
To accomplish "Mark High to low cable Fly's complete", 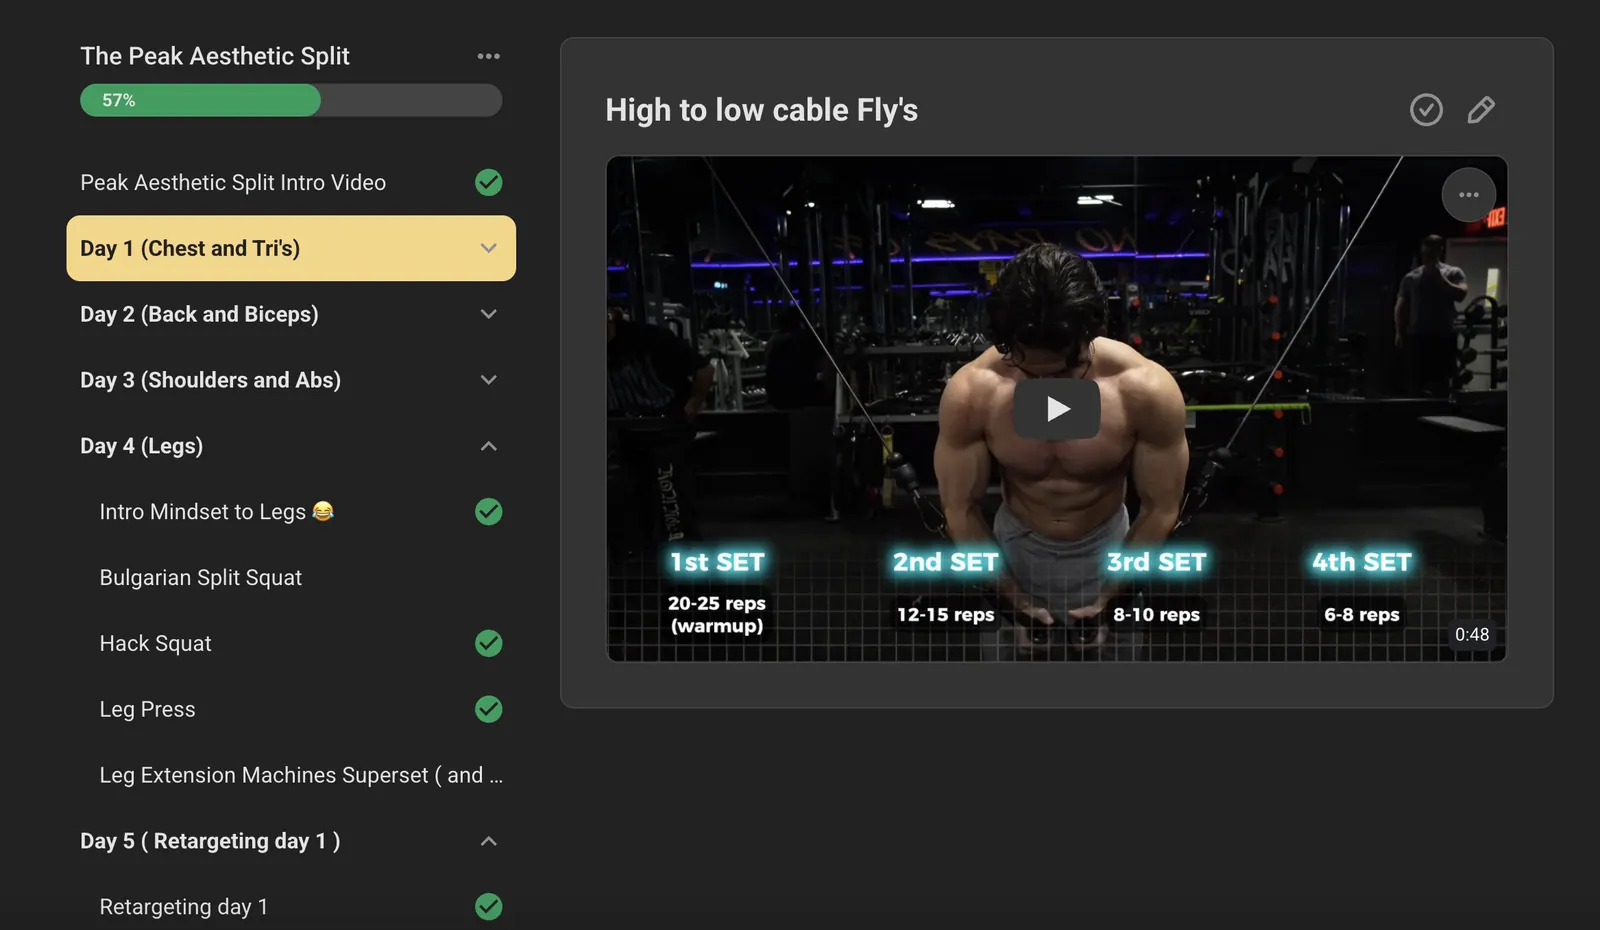I will tap(1426, 110).
